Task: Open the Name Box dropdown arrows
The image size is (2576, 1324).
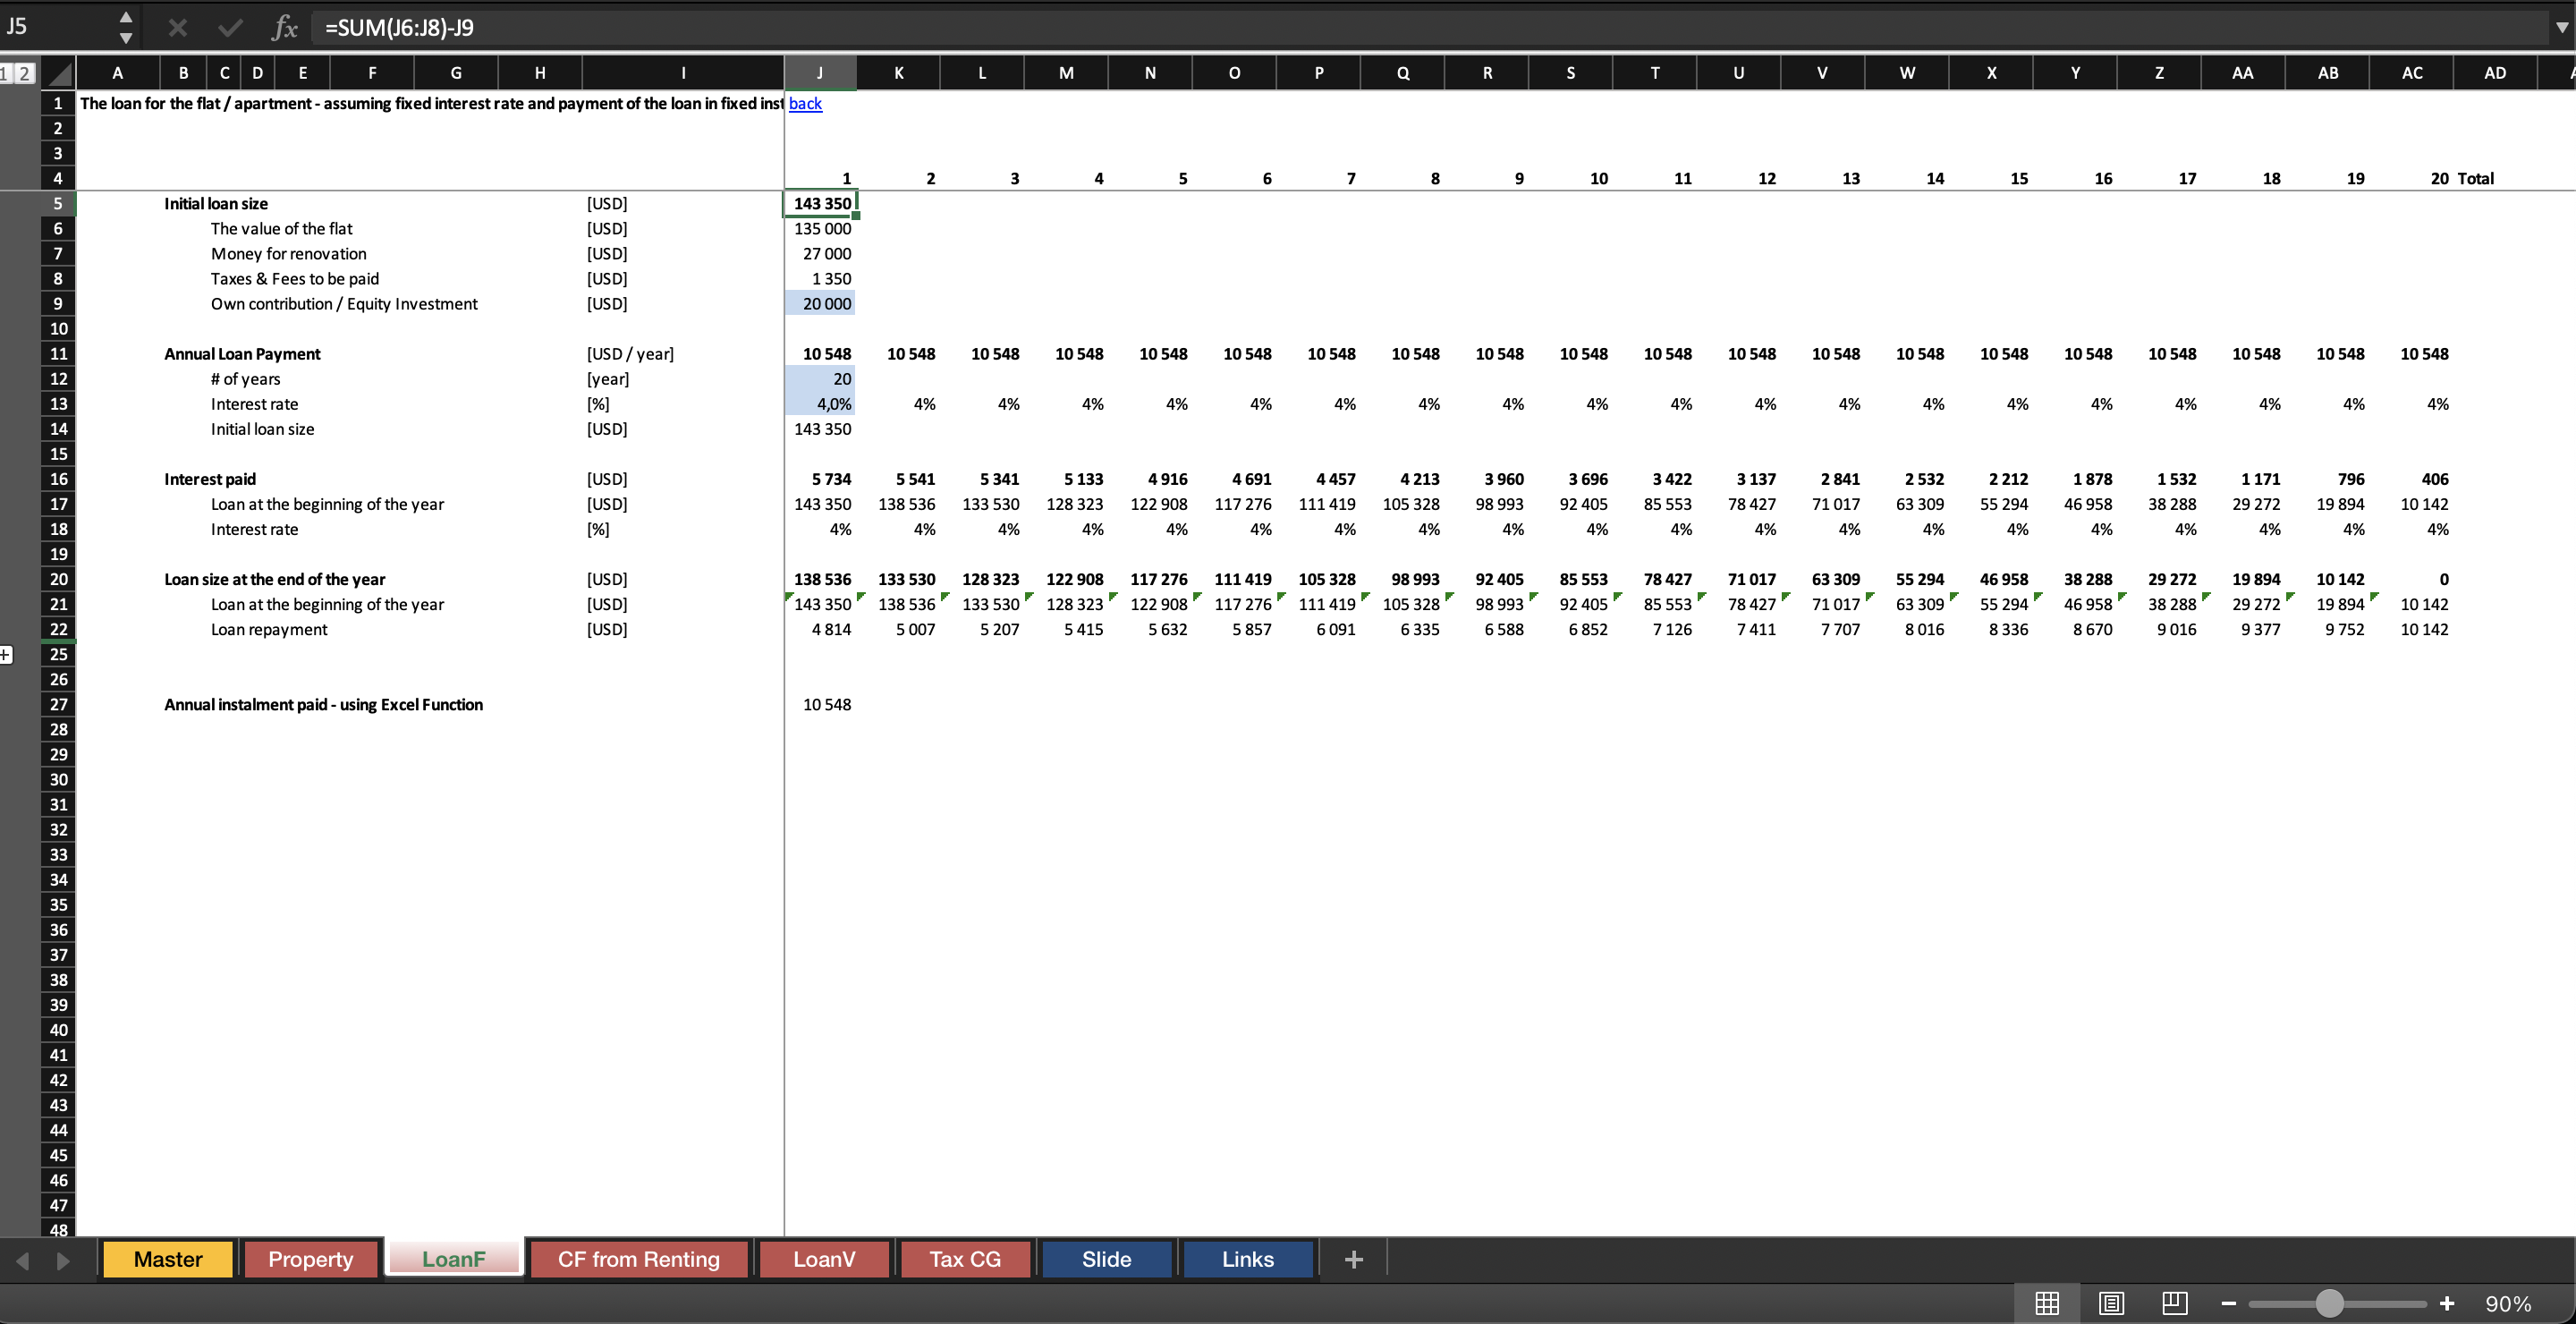Action: coord(126,27)
